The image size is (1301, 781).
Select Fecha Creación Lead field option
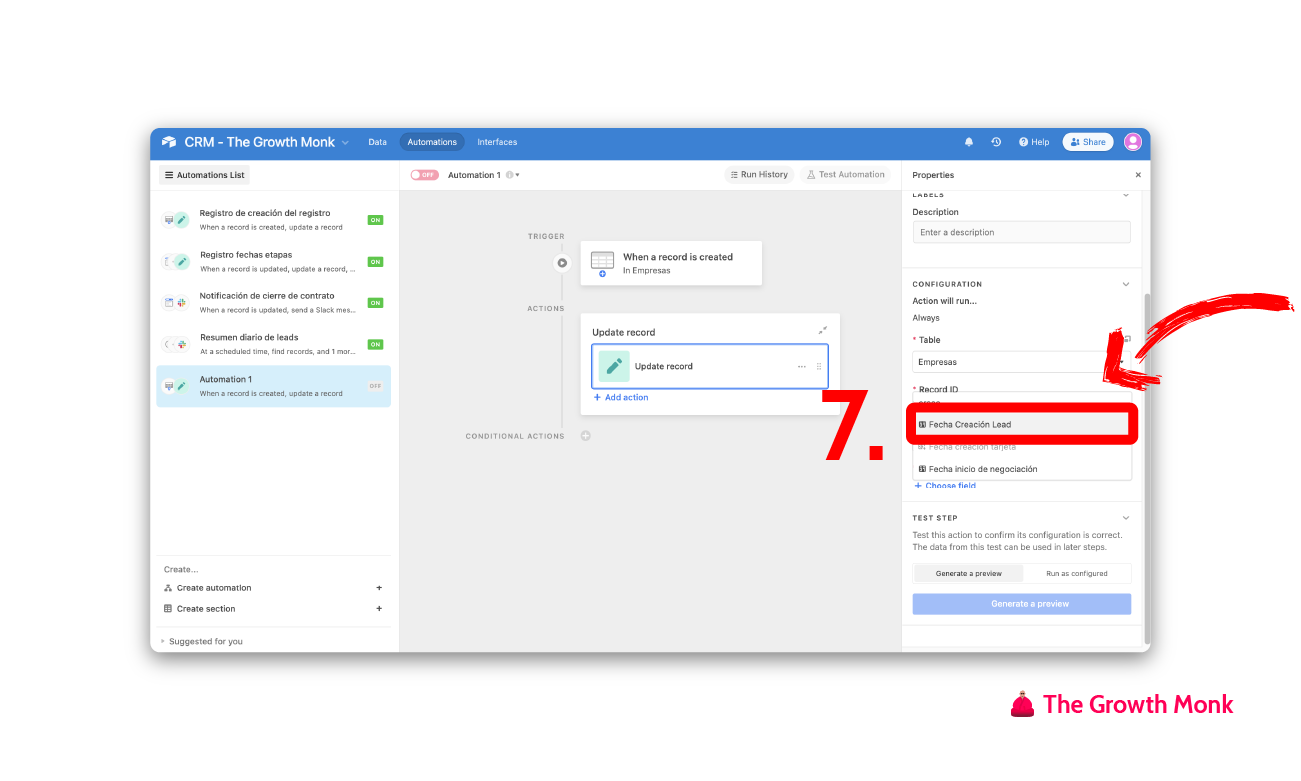click(x=1021, y=425)
